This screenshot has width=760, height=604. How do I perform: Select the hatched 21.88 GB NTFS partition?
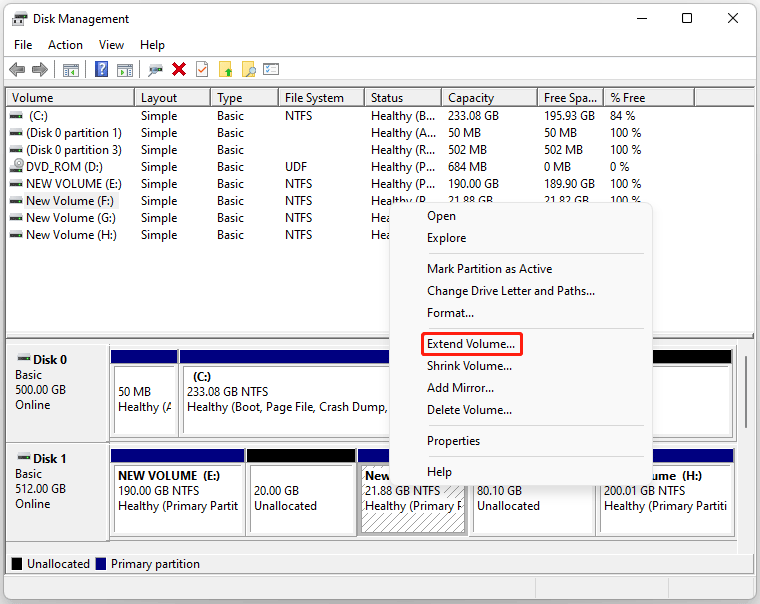pos(413,509)
